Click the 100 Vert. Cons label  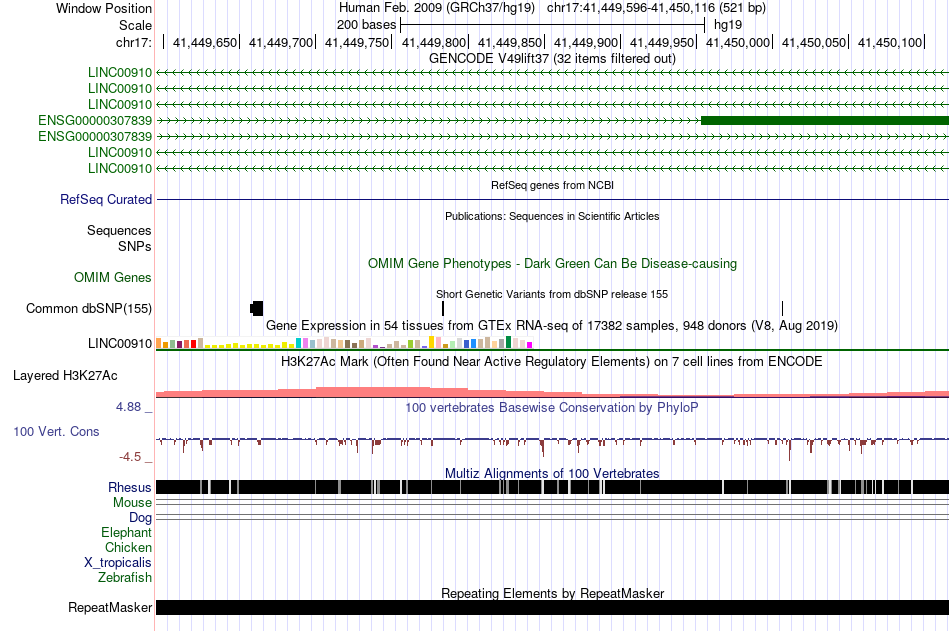(56, 432)
